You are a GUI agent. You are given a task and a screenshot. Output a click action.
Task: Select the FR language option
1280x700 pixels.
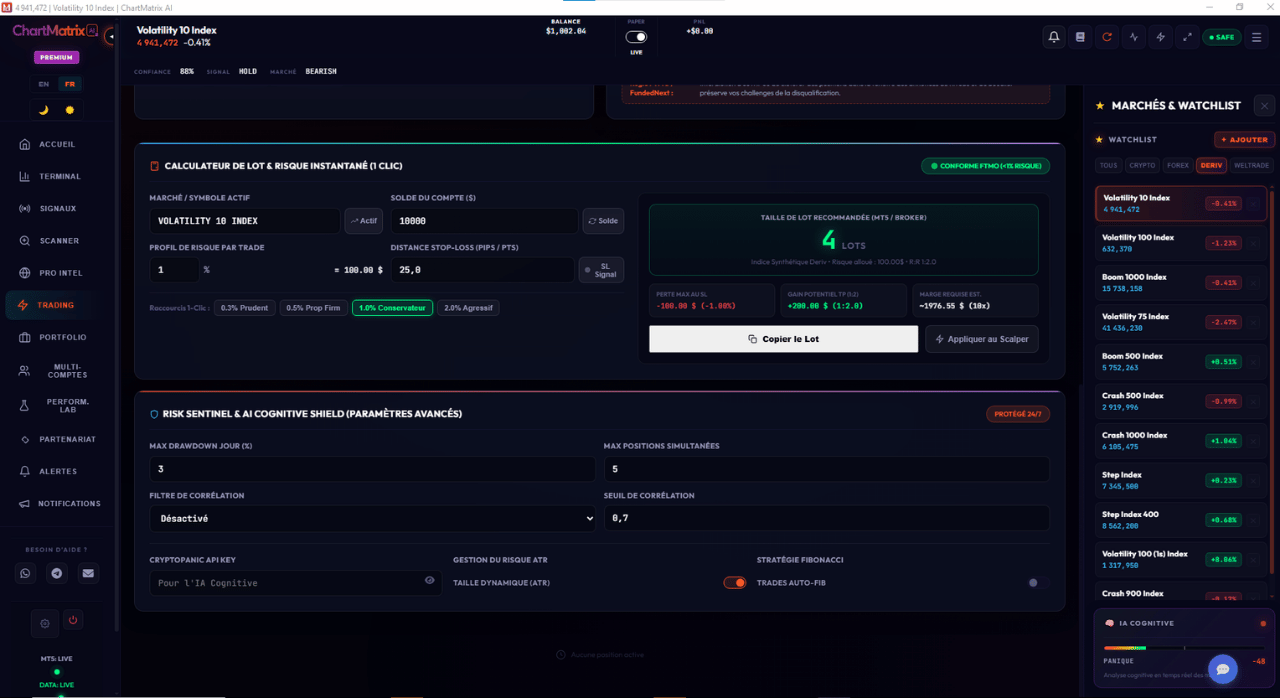pyautogui.click(x=69, y=84)
